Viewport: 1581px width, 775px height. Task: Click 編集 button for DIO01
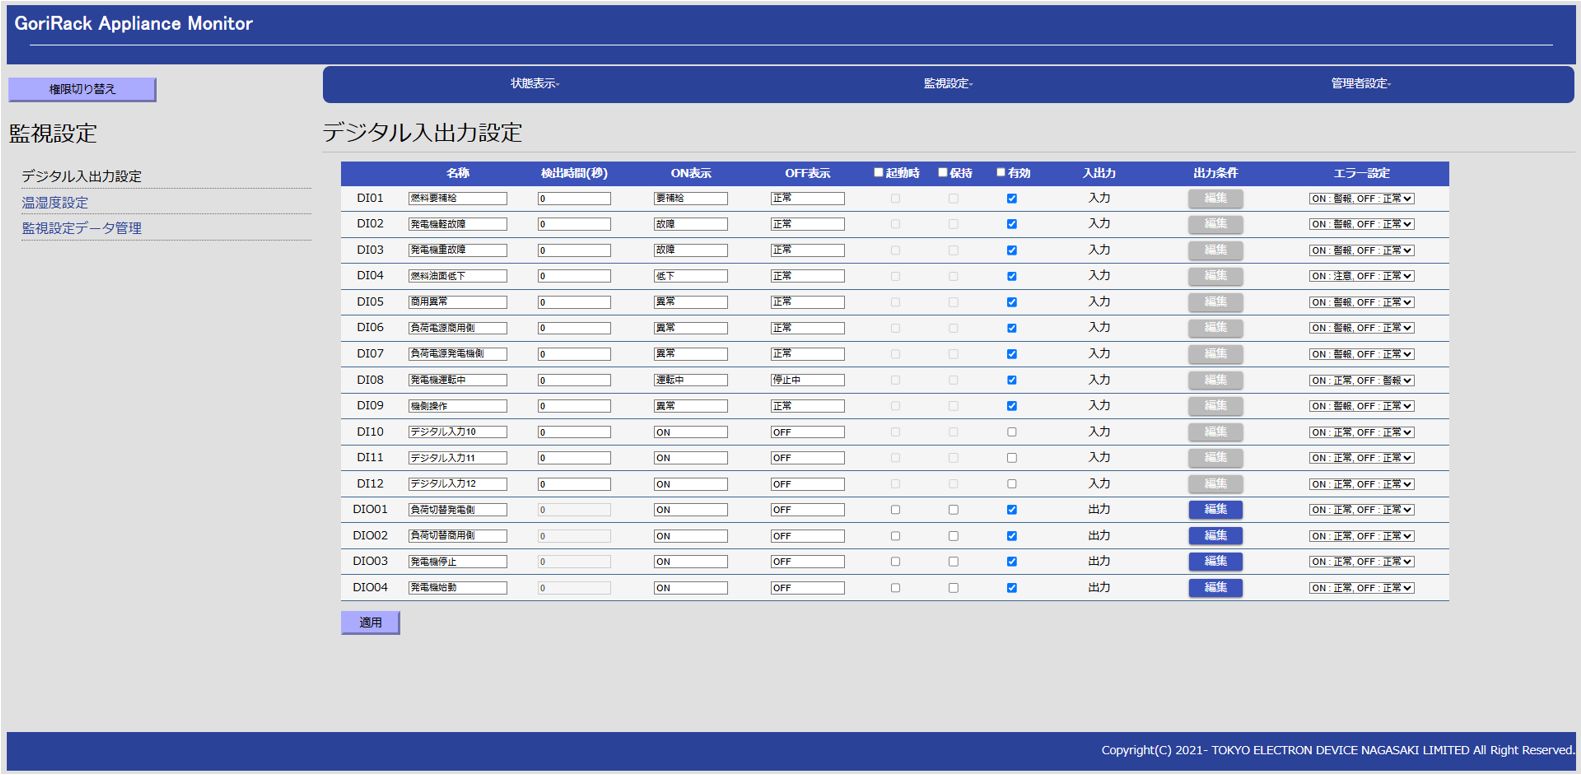point(1215,510)
